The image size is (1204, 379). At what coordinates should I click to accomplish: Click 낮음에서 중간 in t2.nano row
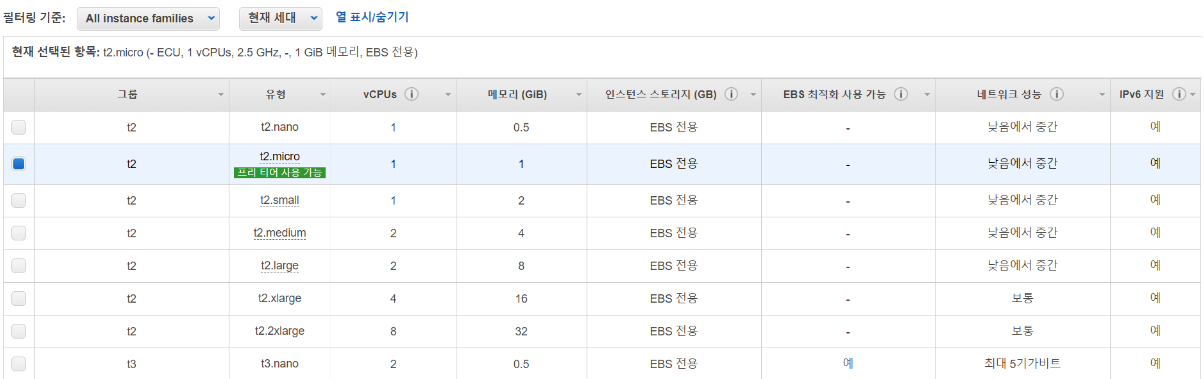pyautogui.click(x=1022, y=128)
